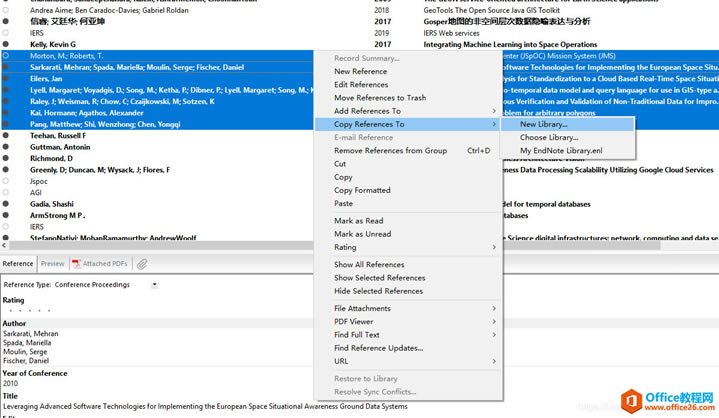The image size is (719, 418).
Task: Switch to the Preview tab
Action: click(53, 264)
